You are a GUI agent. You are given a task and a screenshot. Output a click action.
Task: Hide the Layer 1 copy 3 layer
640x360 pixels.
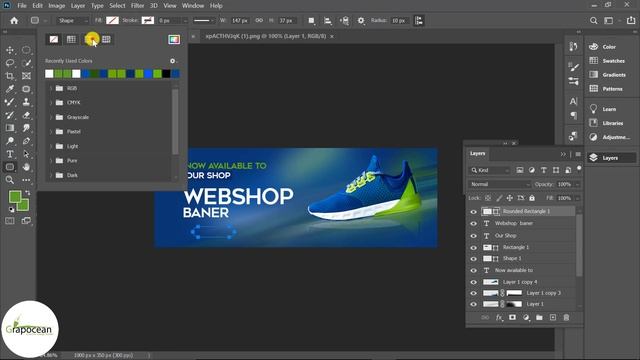point(473,293)
